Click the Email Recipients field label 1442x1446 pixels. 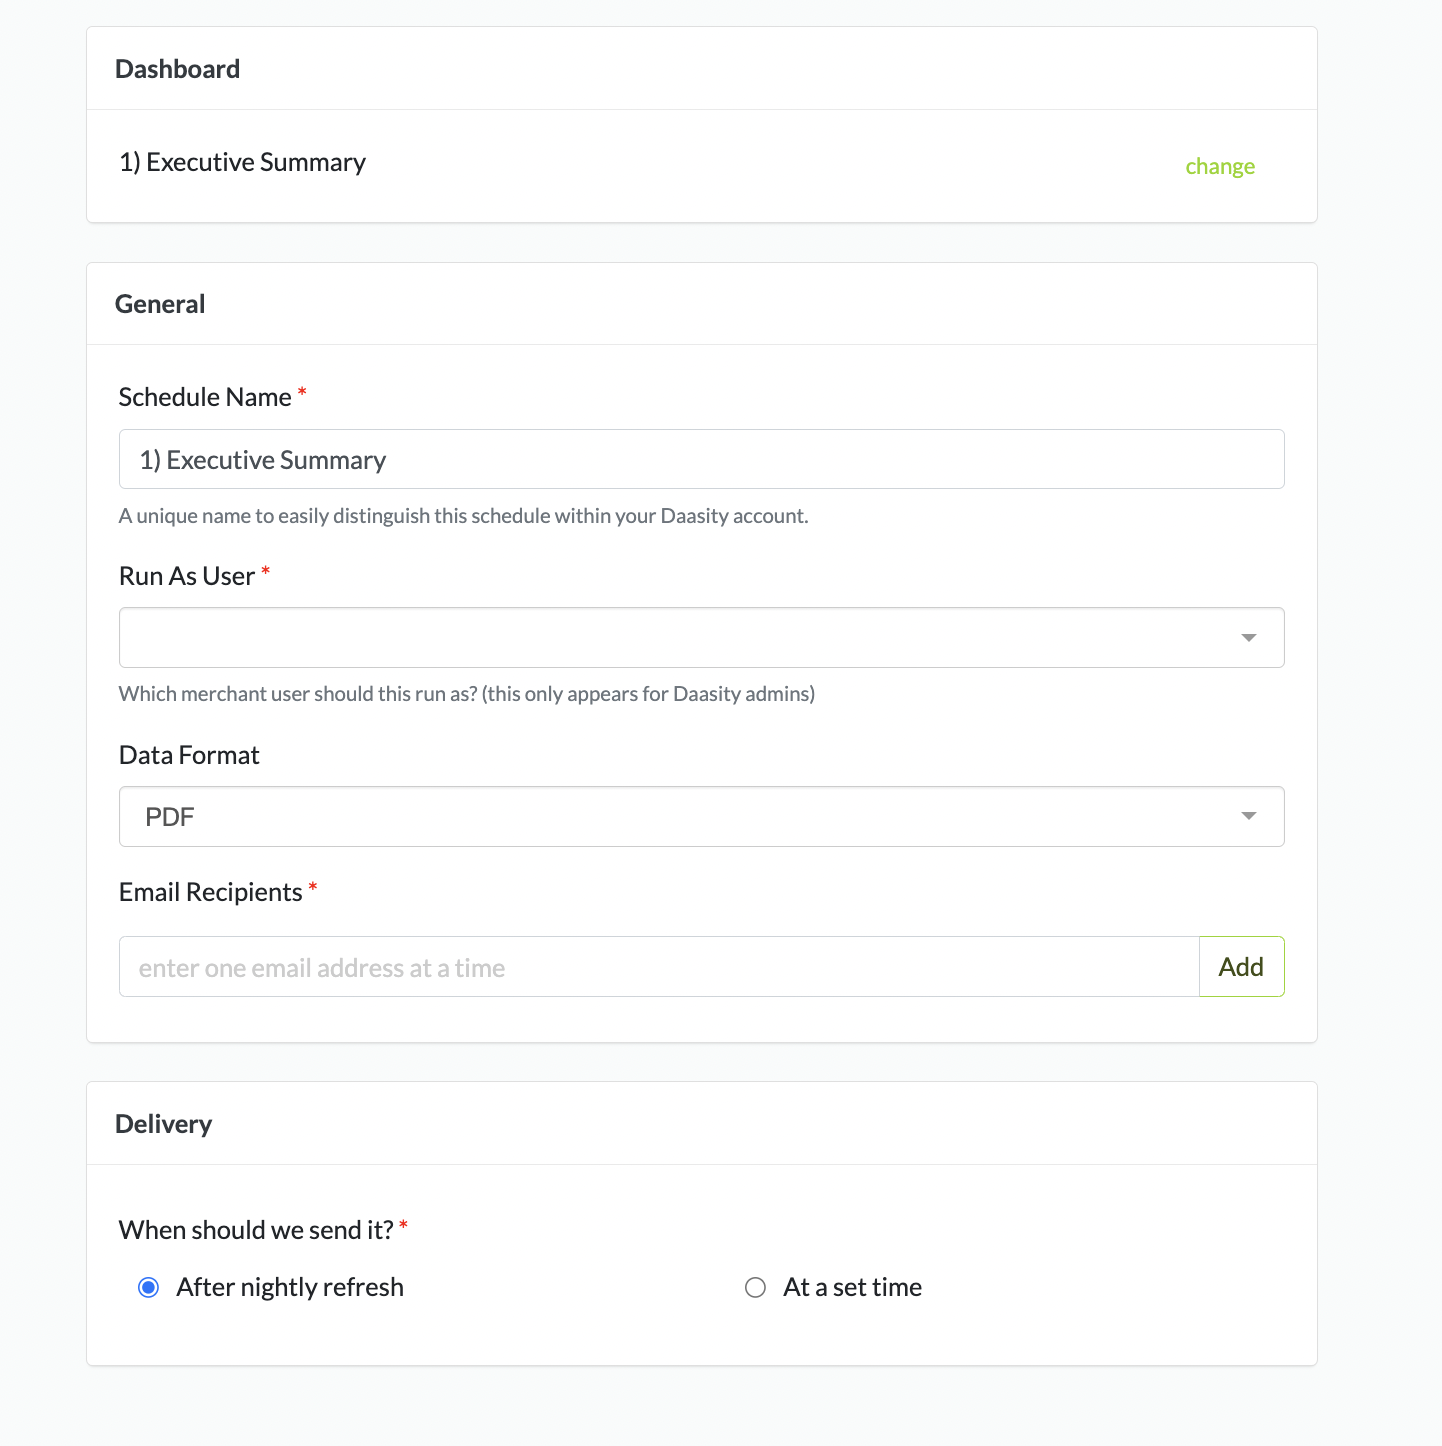coord(210,893)
